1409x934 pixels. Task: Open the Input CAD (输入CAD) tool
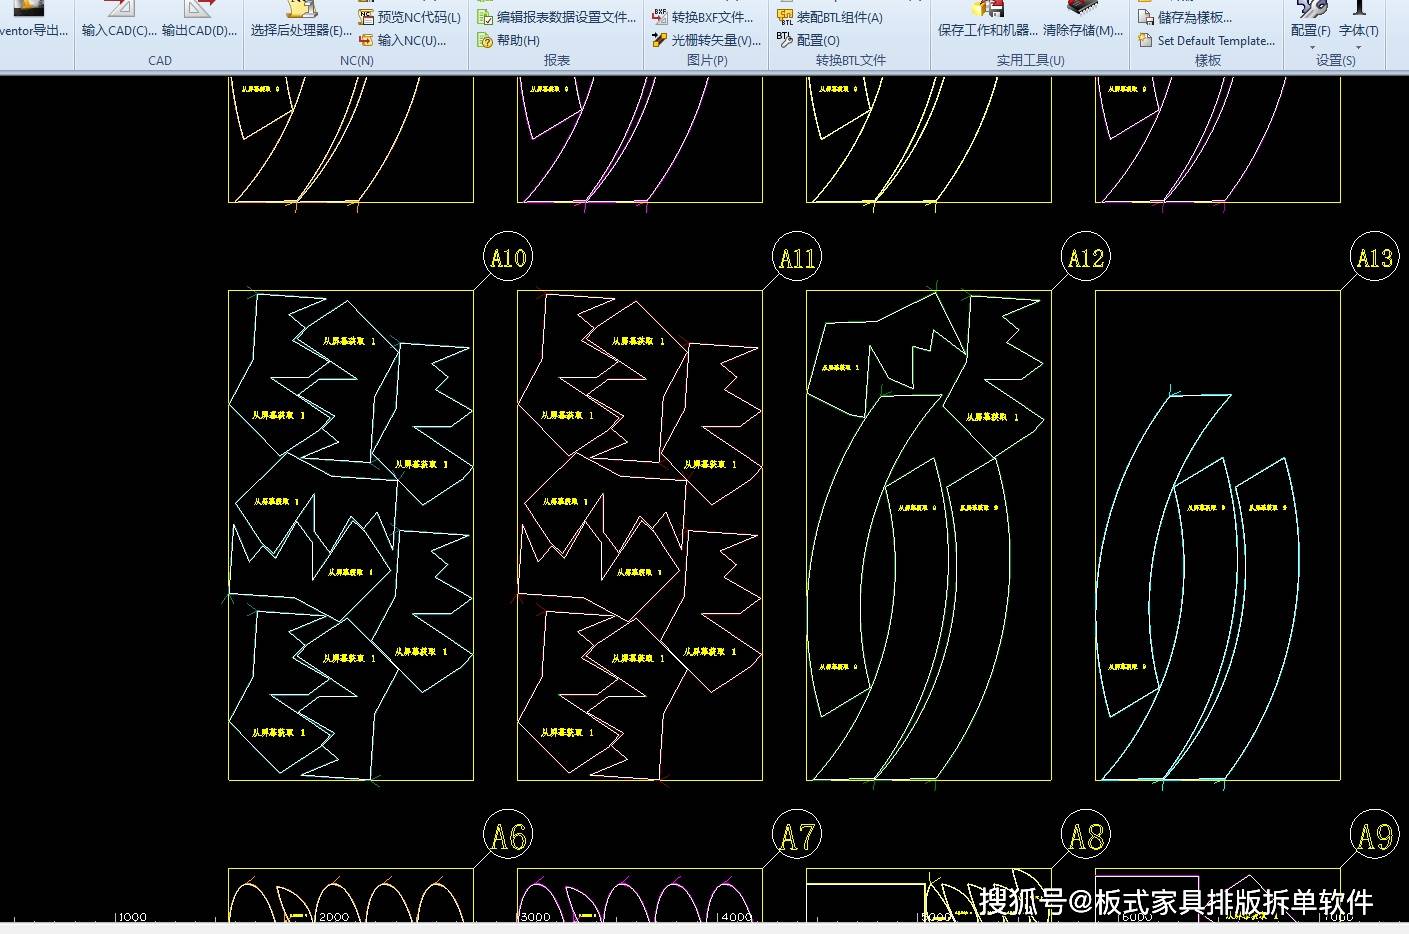[x=118, y=12]
